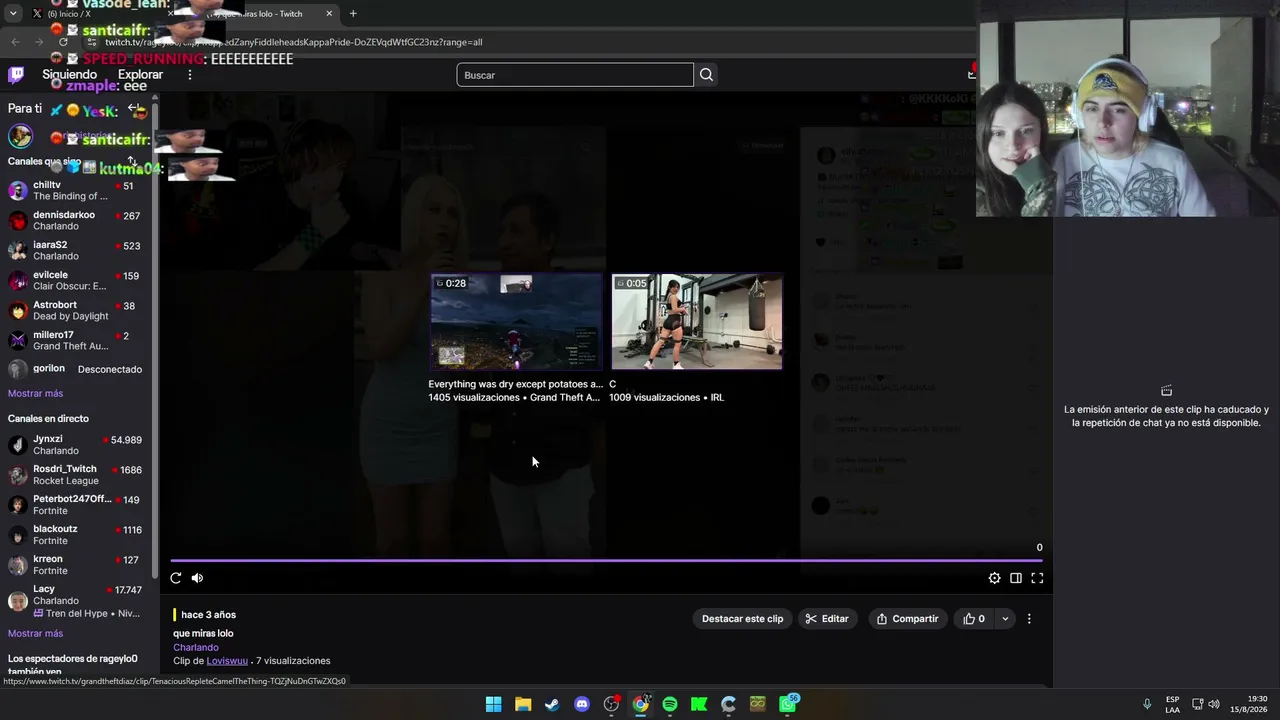Reload the page in Chrome
Screen dimensions: 1280x720
point(64,42)
